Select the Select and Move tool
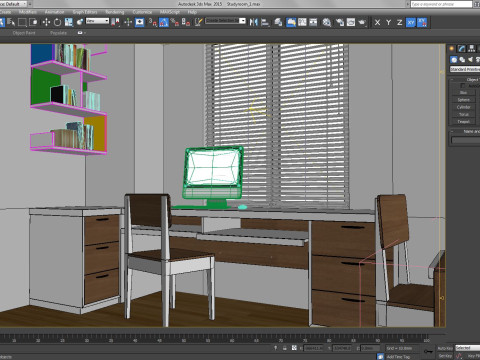Image resolution: width=480 pixels, height=360 pixels. (x=46, y=22)
